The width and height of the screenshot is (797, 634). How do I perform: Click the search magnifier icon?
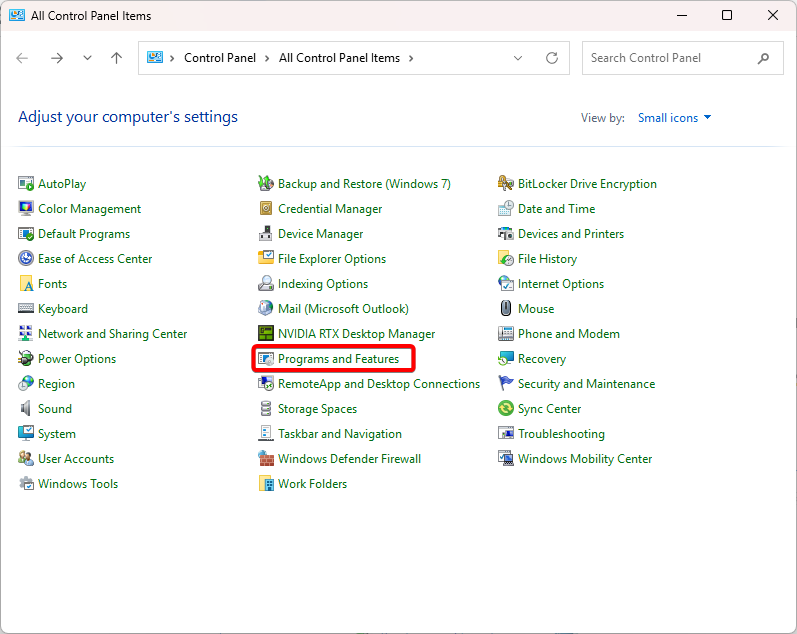coord(763,58)
